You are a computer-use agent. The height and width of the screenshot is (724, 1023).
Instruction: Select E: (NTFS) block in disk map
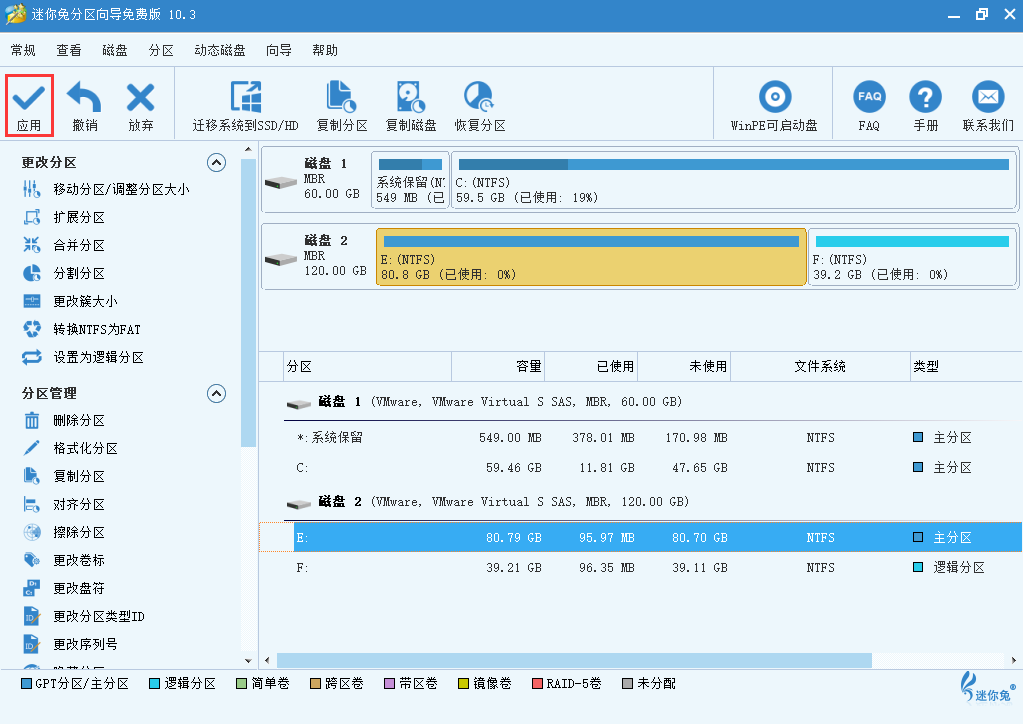click(591, 257)
